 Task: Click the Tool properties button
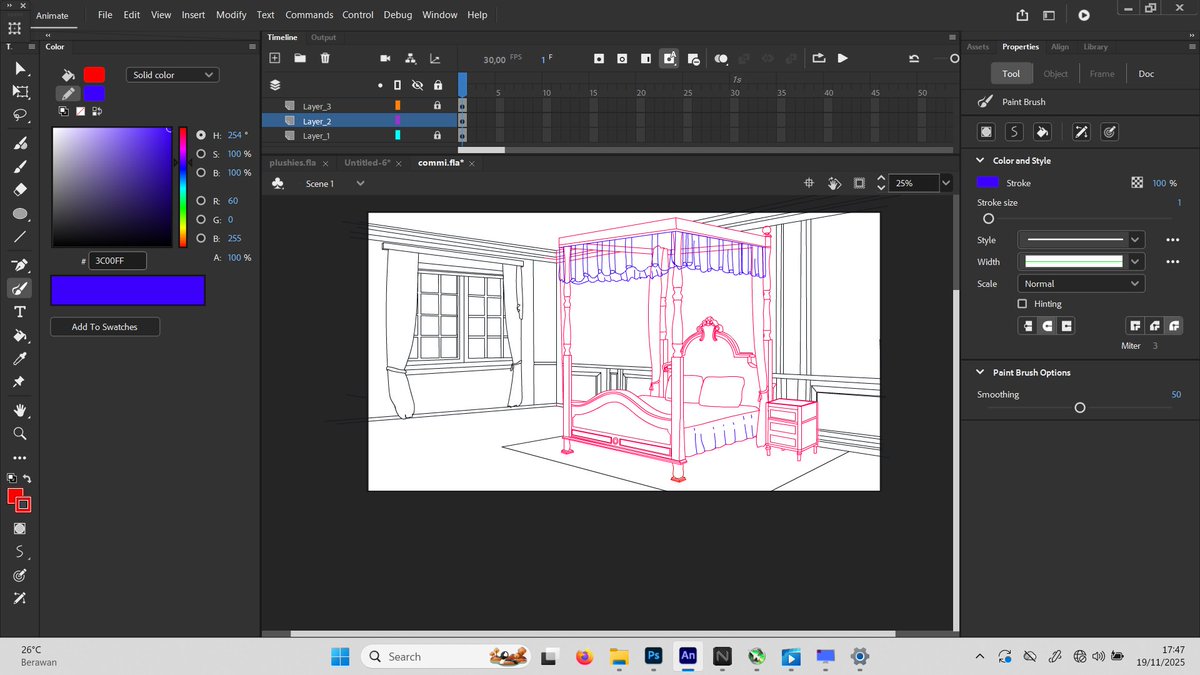(x=1011, y=73)
